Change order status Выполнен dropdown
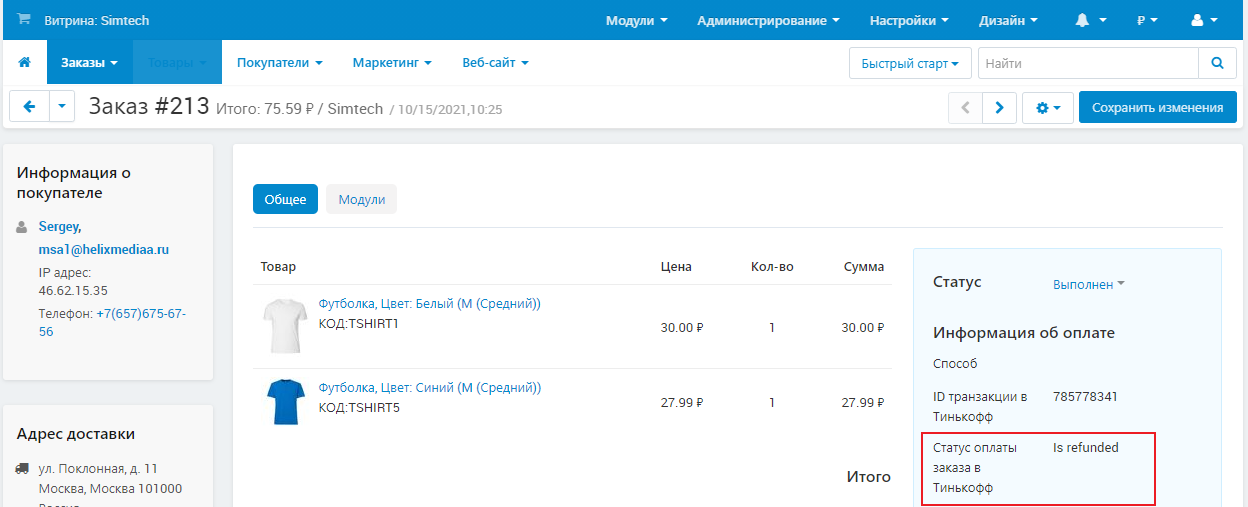This screenshot has width=1248, height=507. pos(1088,284)
